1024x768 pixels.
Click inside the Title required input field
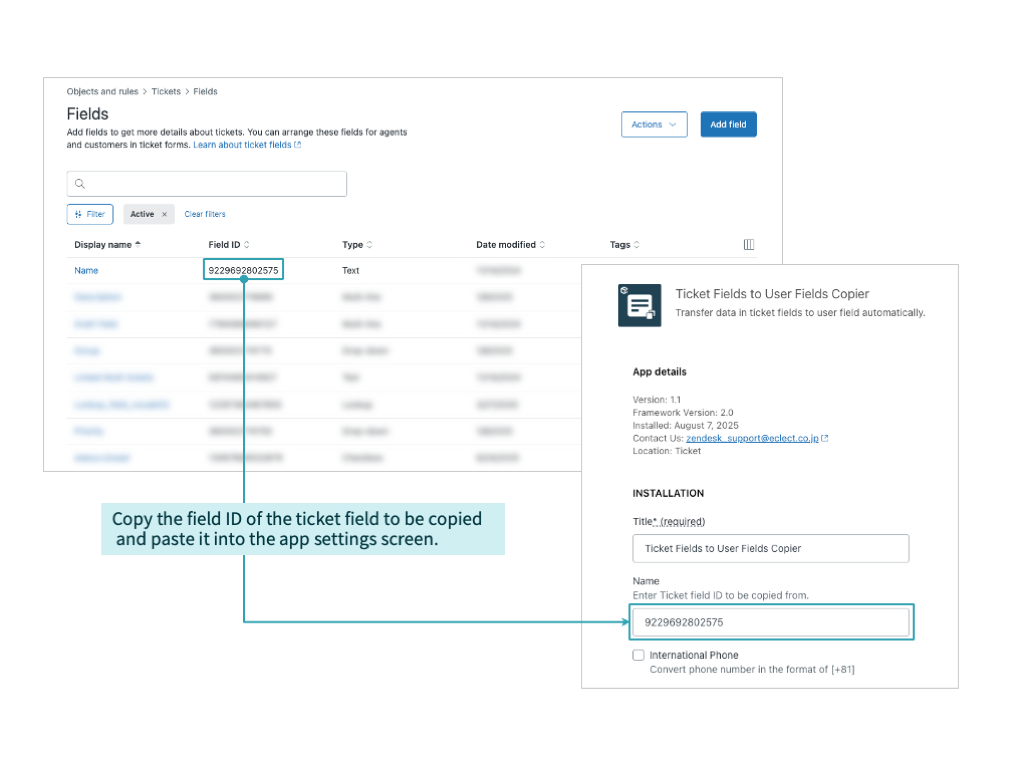click(770, 548)
